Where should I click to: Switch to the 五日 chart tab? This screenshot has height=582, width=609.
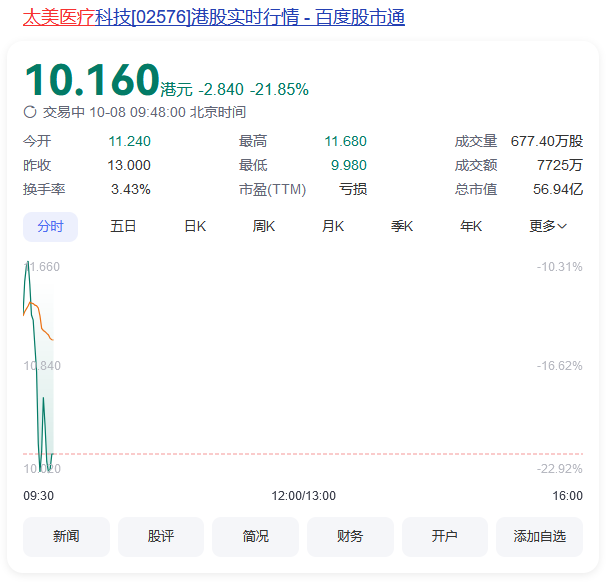coord(123,226)
